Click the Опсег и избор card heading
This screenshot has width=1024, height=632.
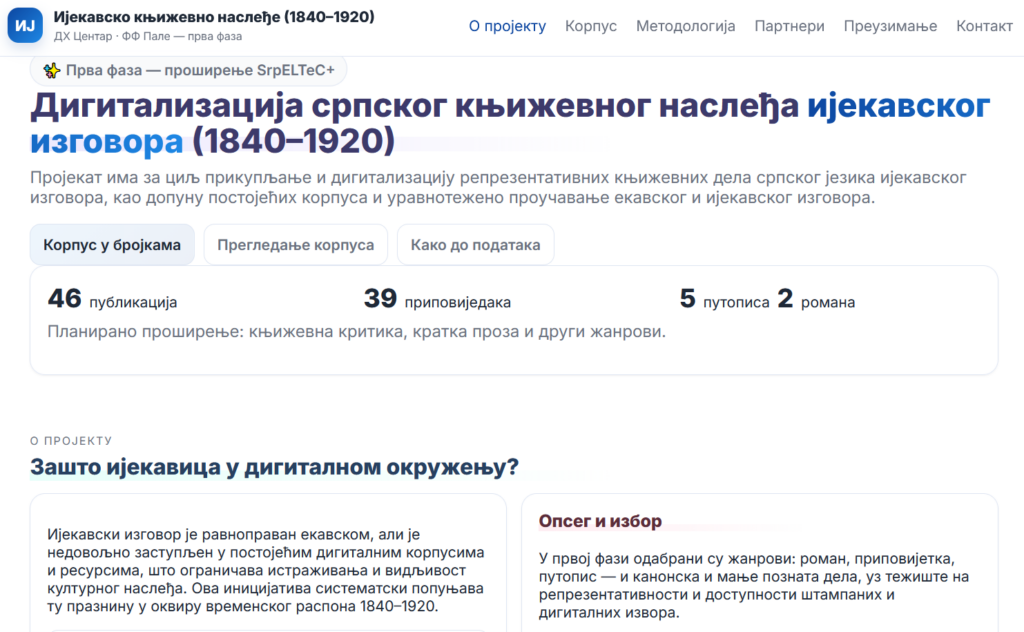(x=600, y=521)
